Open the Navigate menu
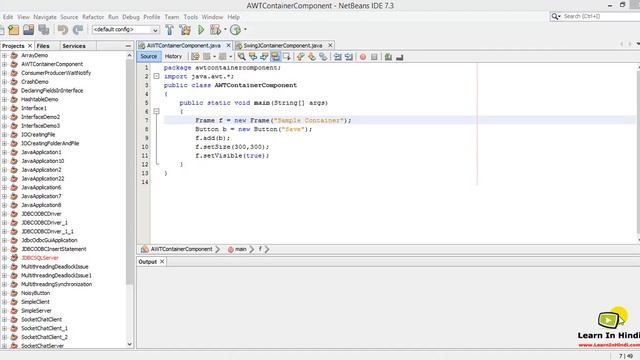The image size is (640, 360). click(45, 17)
